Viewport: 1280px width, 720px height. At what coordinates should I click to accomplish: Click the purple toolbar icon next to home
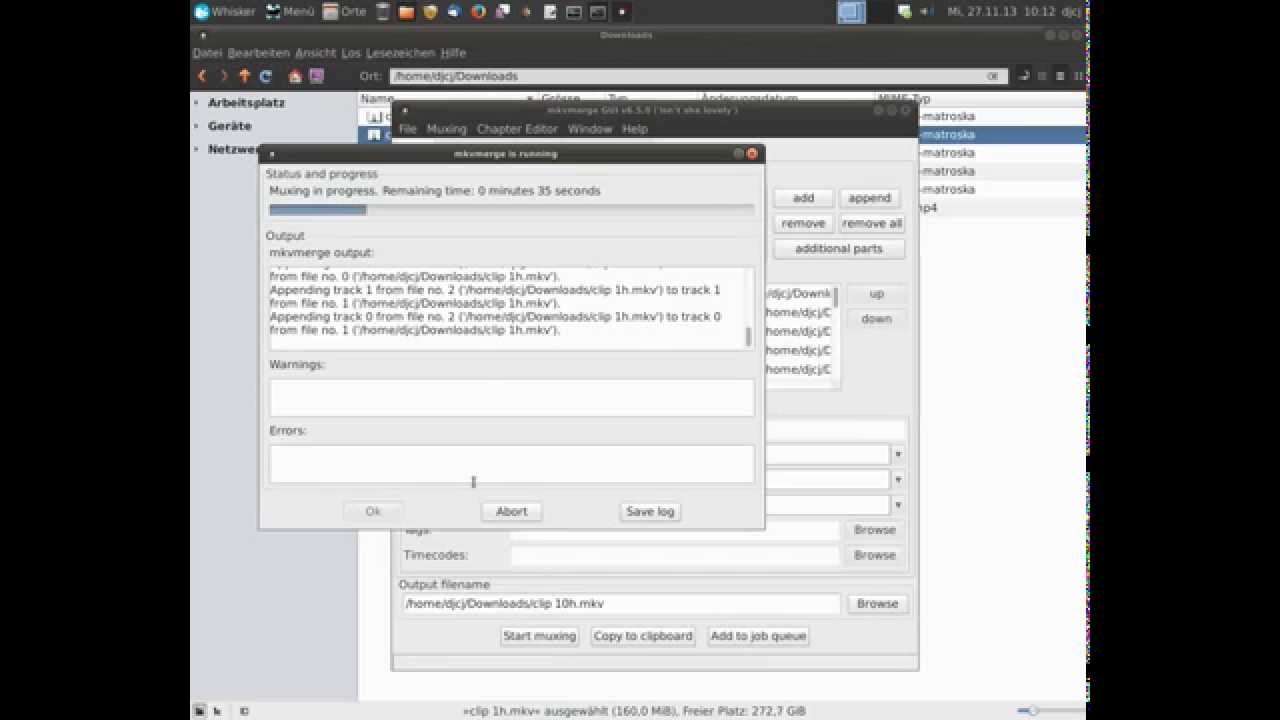pyautogui.click(x=316, y=76)
